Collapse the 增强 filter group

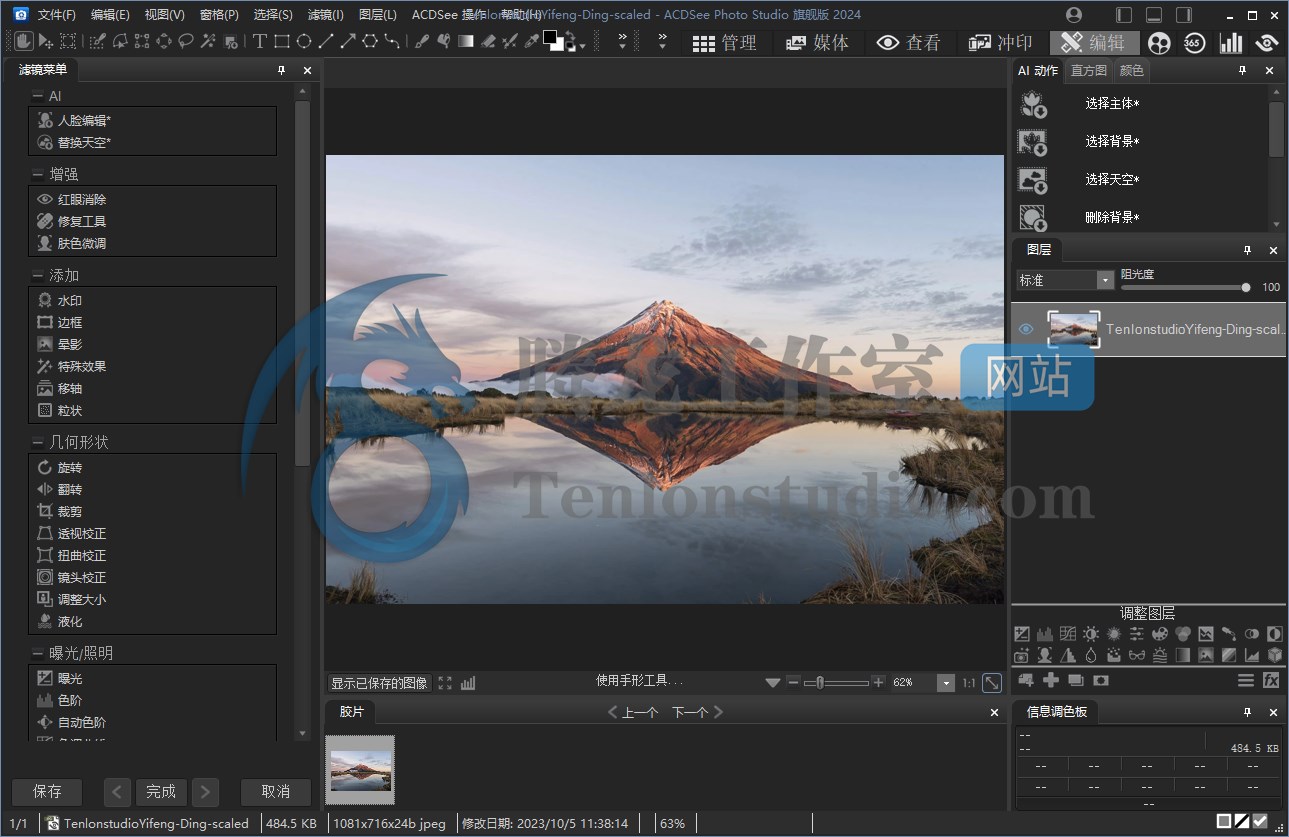(x=38, y=174)
